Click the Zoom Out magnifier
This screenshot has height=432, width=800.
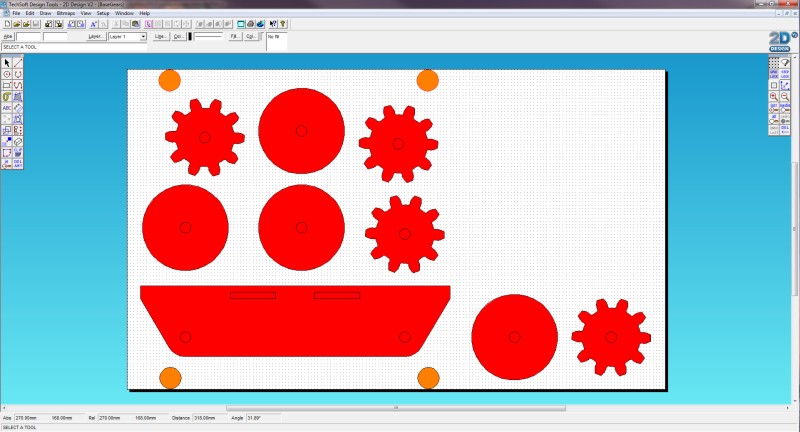click(785, 96)
